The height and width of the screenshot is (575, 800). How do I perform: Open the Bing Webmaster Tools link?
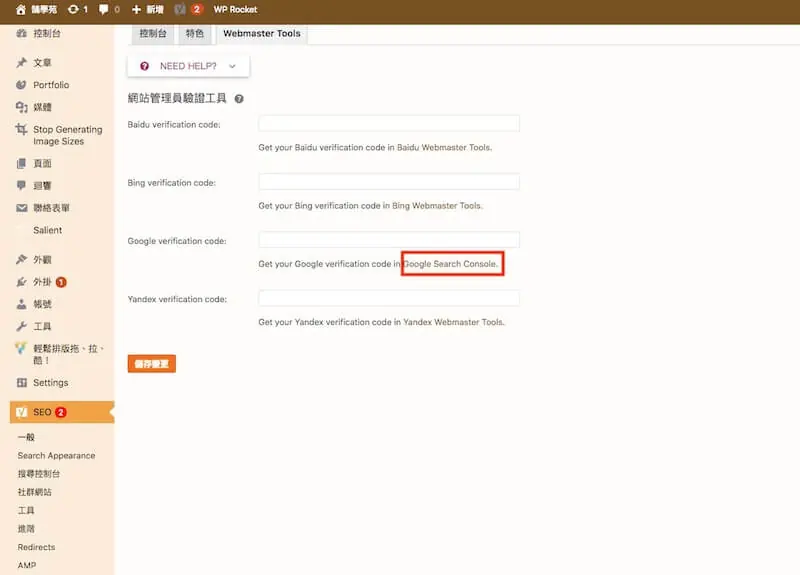[436, 206]
